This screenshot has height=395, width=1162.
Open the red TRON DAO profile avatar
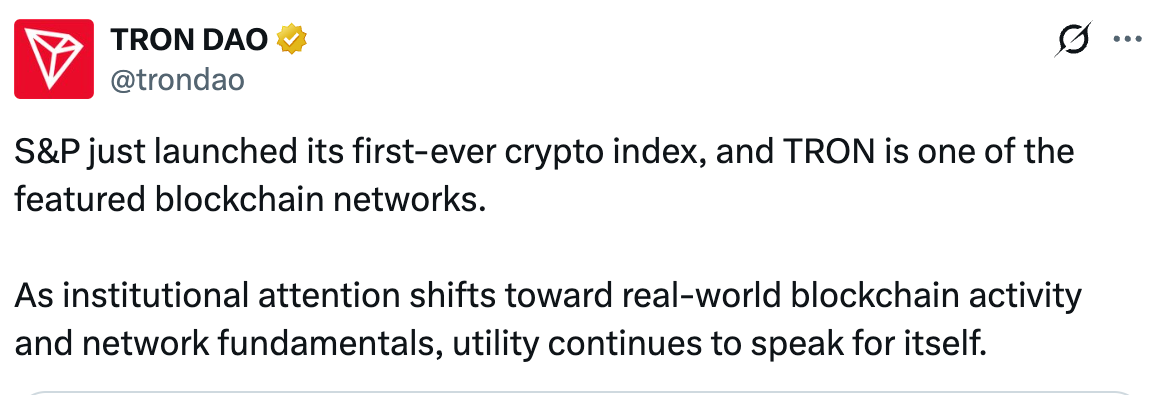54,59
